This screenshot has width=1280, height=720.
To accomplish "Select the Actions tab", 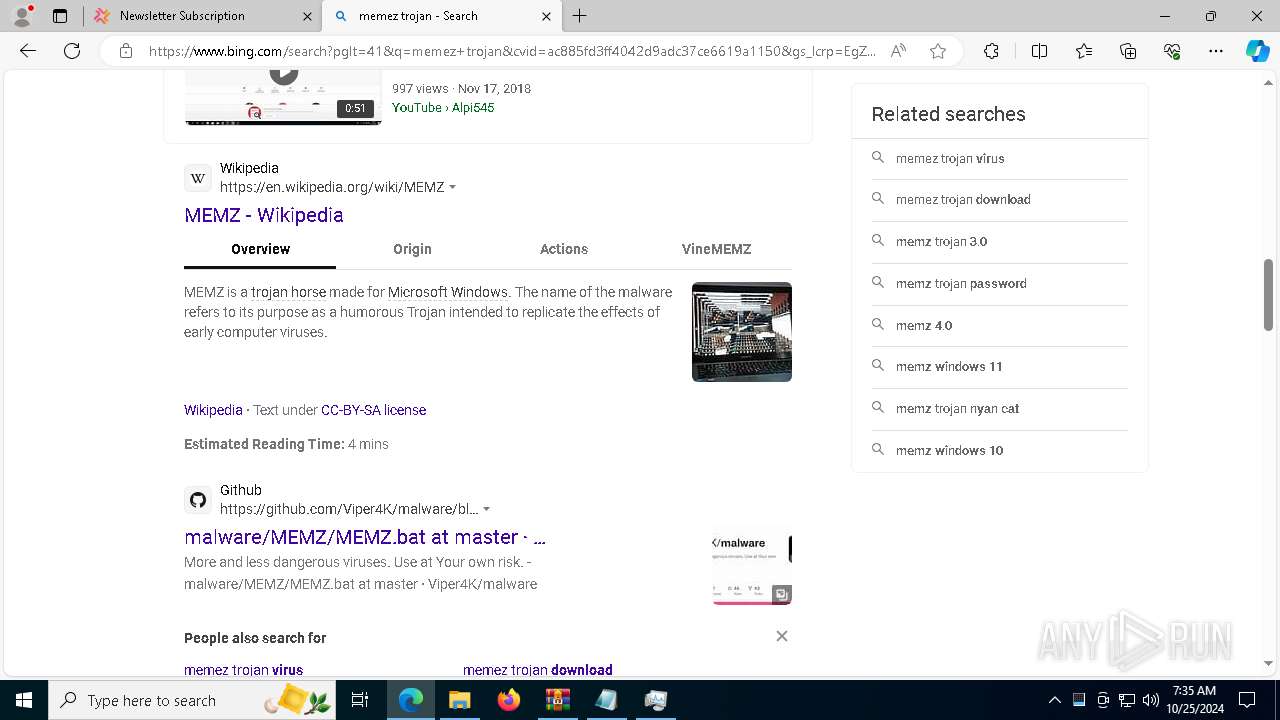I will (564, 249).
